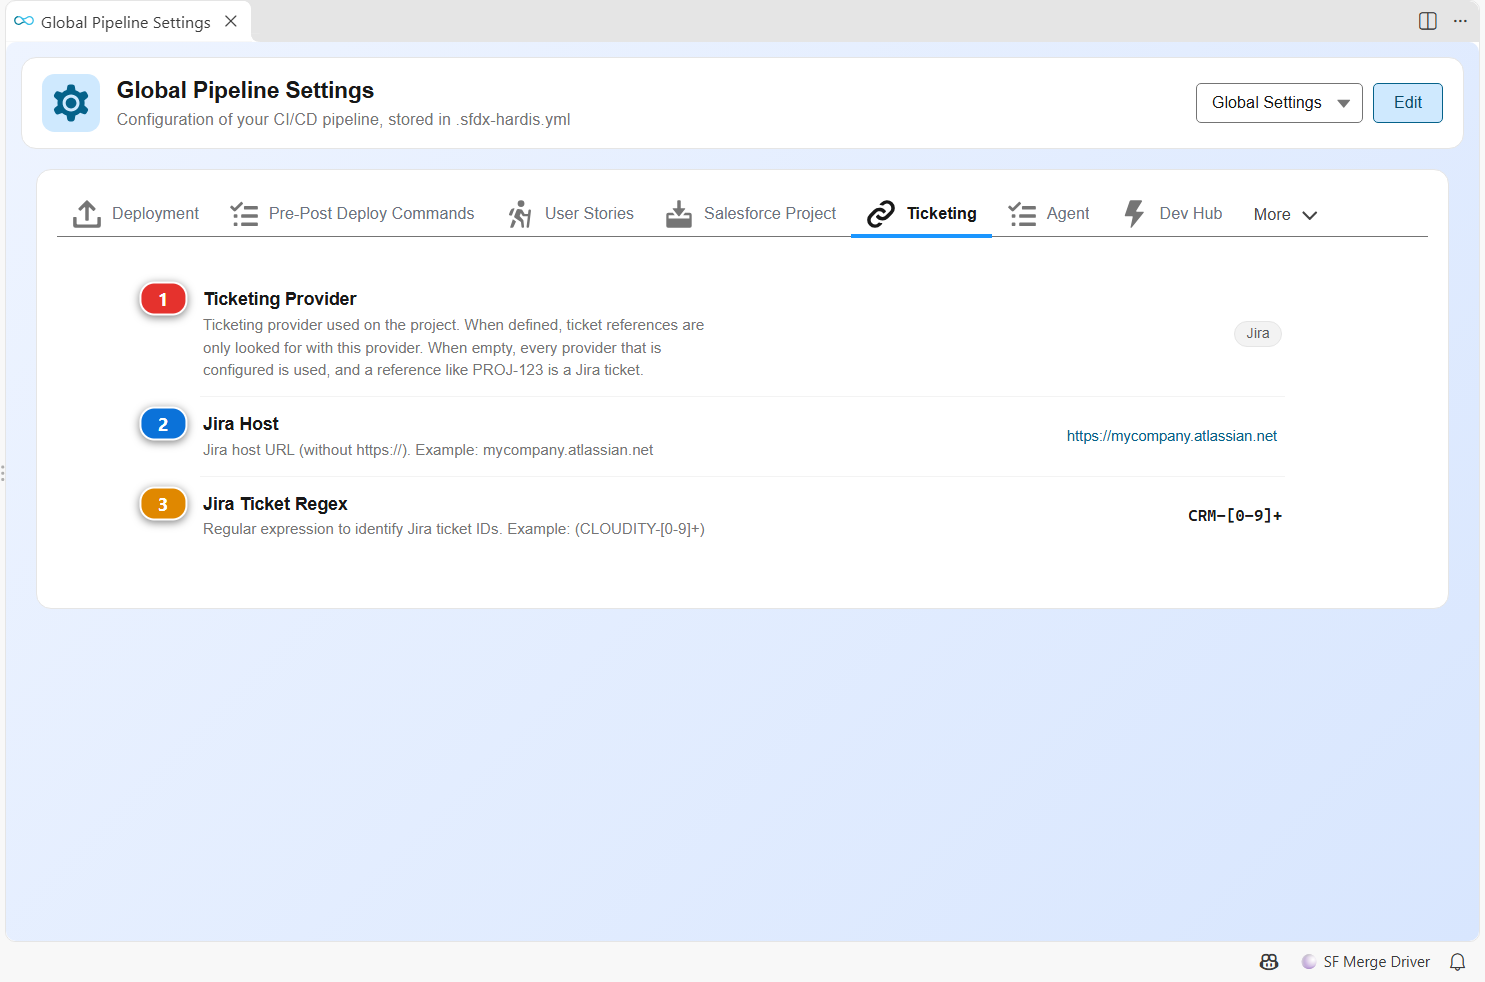Click the Jira provider badge
1485x982 pixels.
pos(1258,334)
